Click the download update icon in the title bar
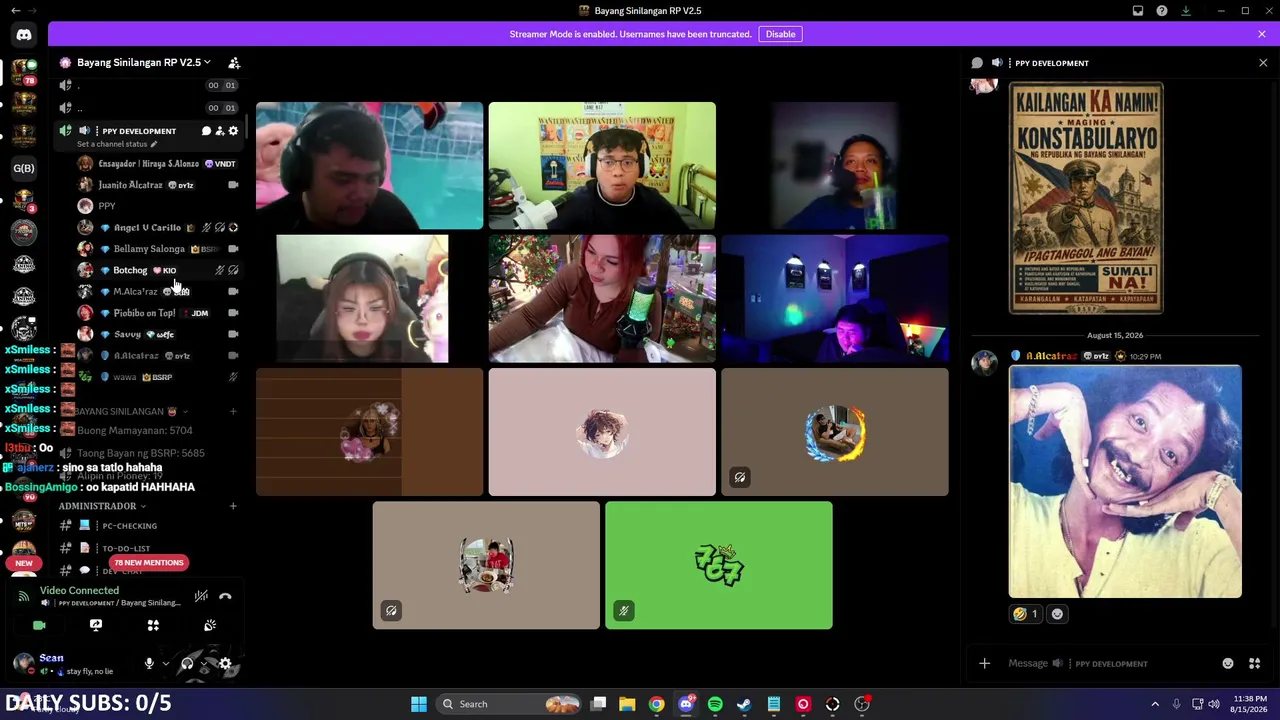The width and height of the screenshot is (1280, 720). [1186, 11]
